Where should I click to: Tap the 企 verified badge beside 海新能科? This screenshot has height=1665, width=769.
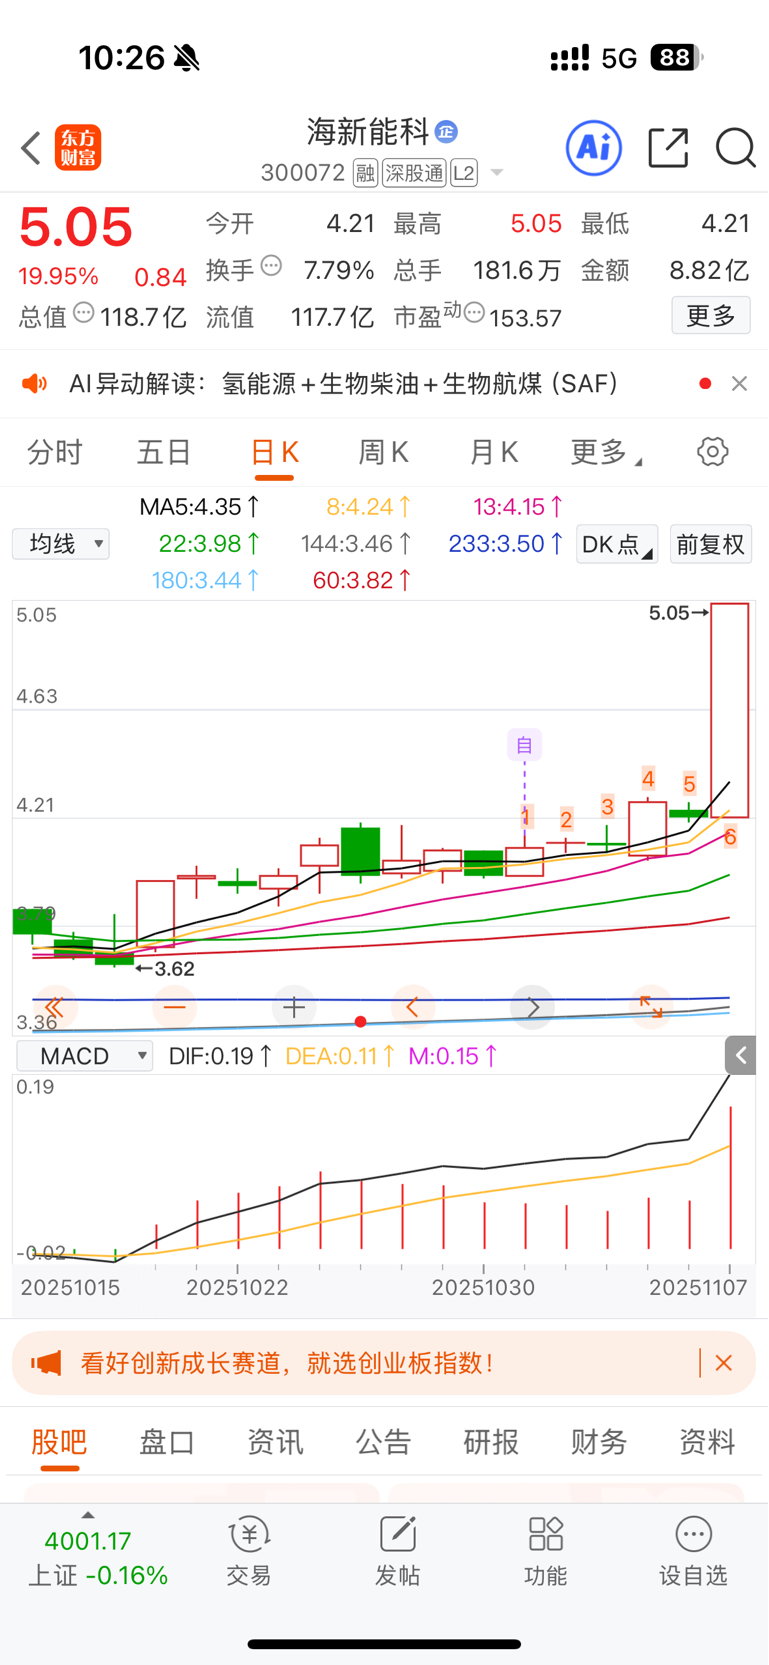click(447, 131)
